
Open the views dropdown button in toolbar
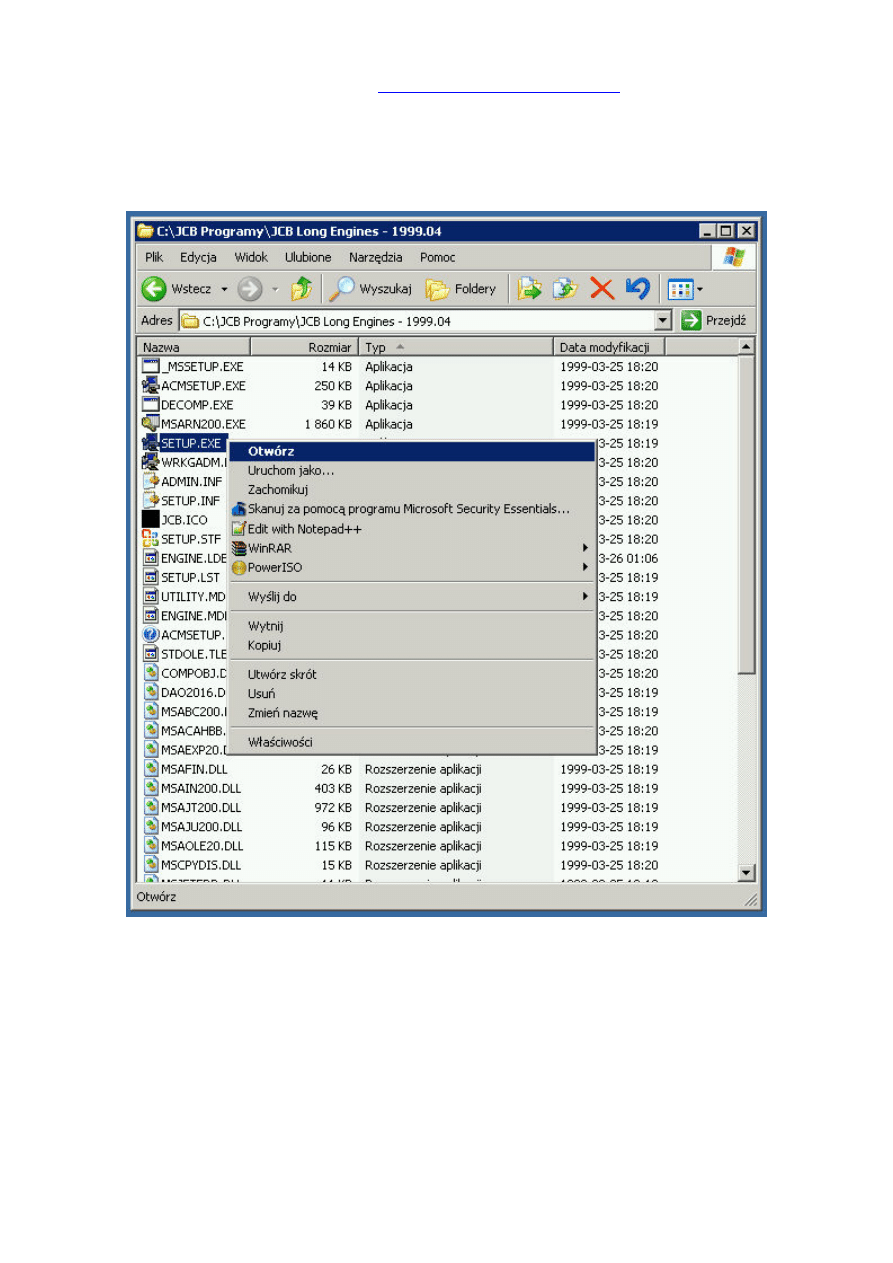click(685, 289)
